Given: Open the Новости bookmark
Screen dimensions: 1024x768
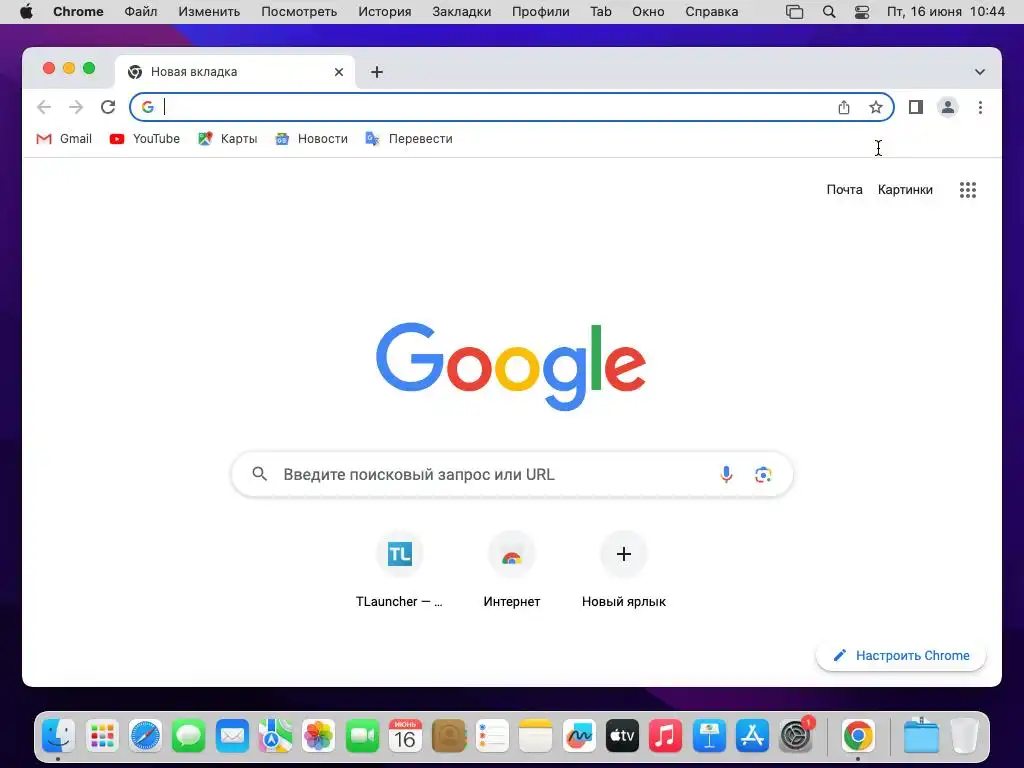Looking at the screenshot, I should coord(312,138).
